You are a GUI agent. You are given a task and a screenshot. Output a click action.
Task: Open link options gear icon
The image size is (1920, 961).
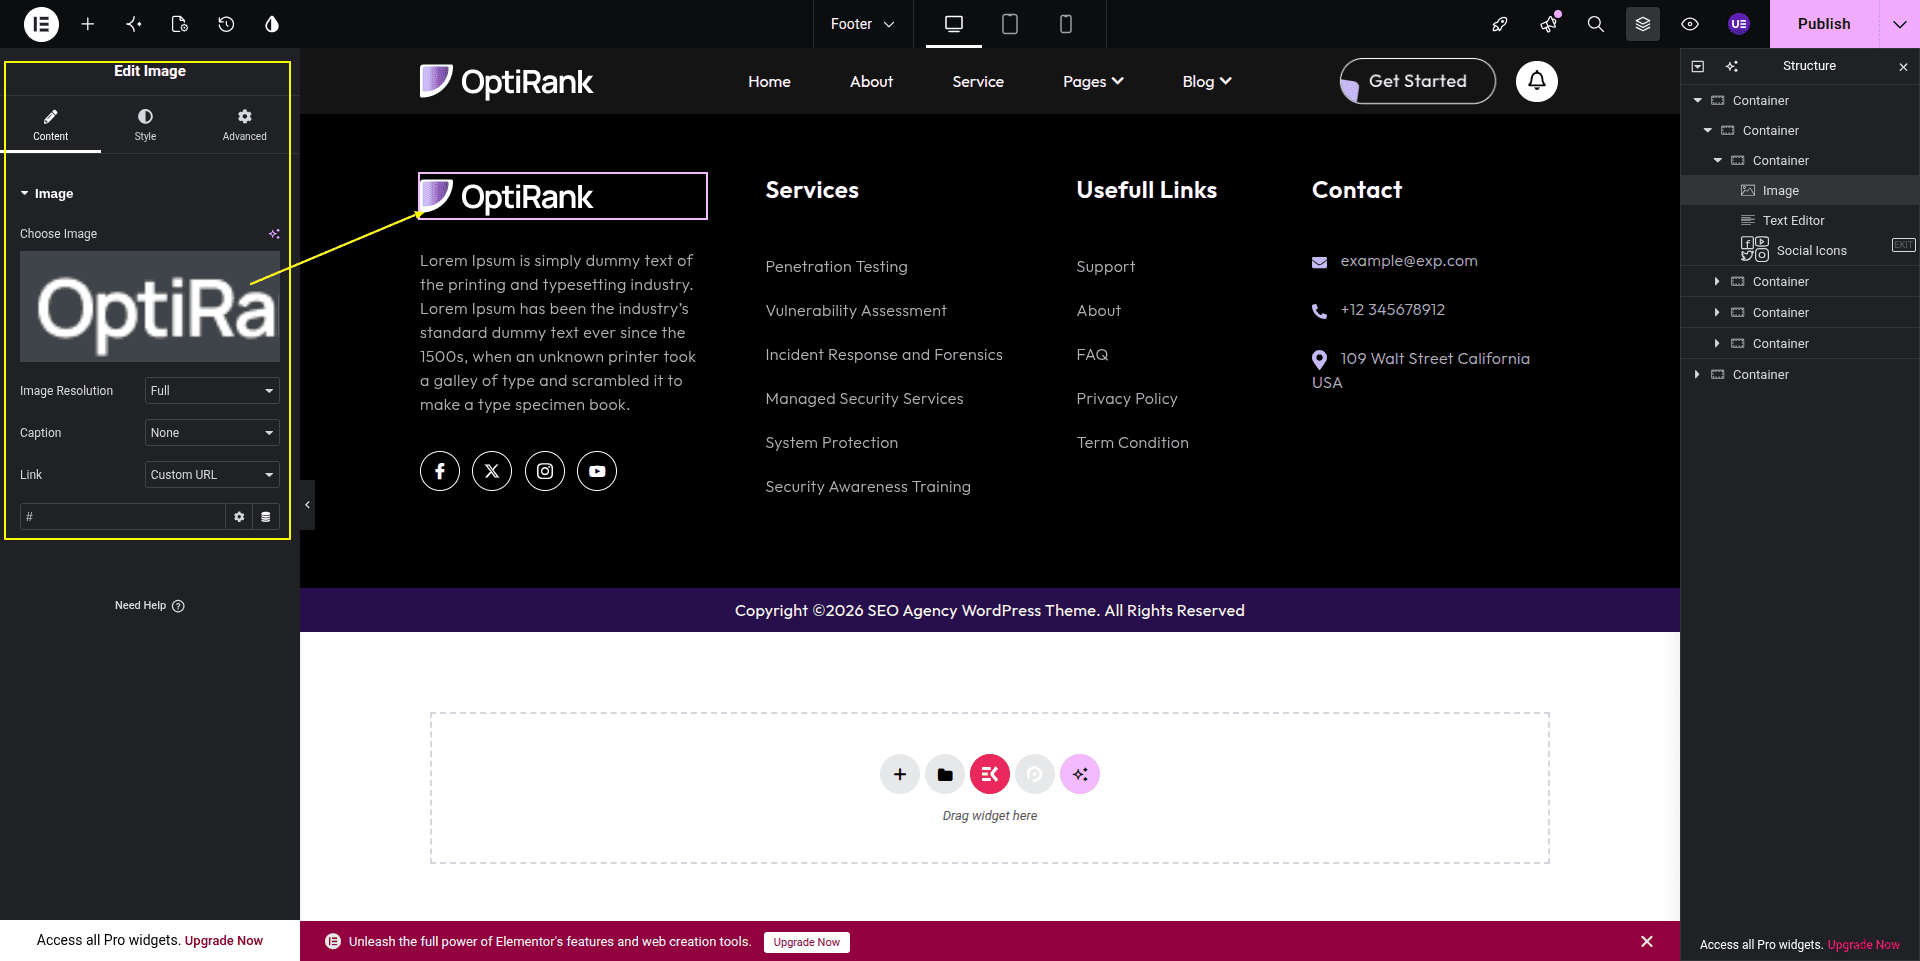click(239, 517)
